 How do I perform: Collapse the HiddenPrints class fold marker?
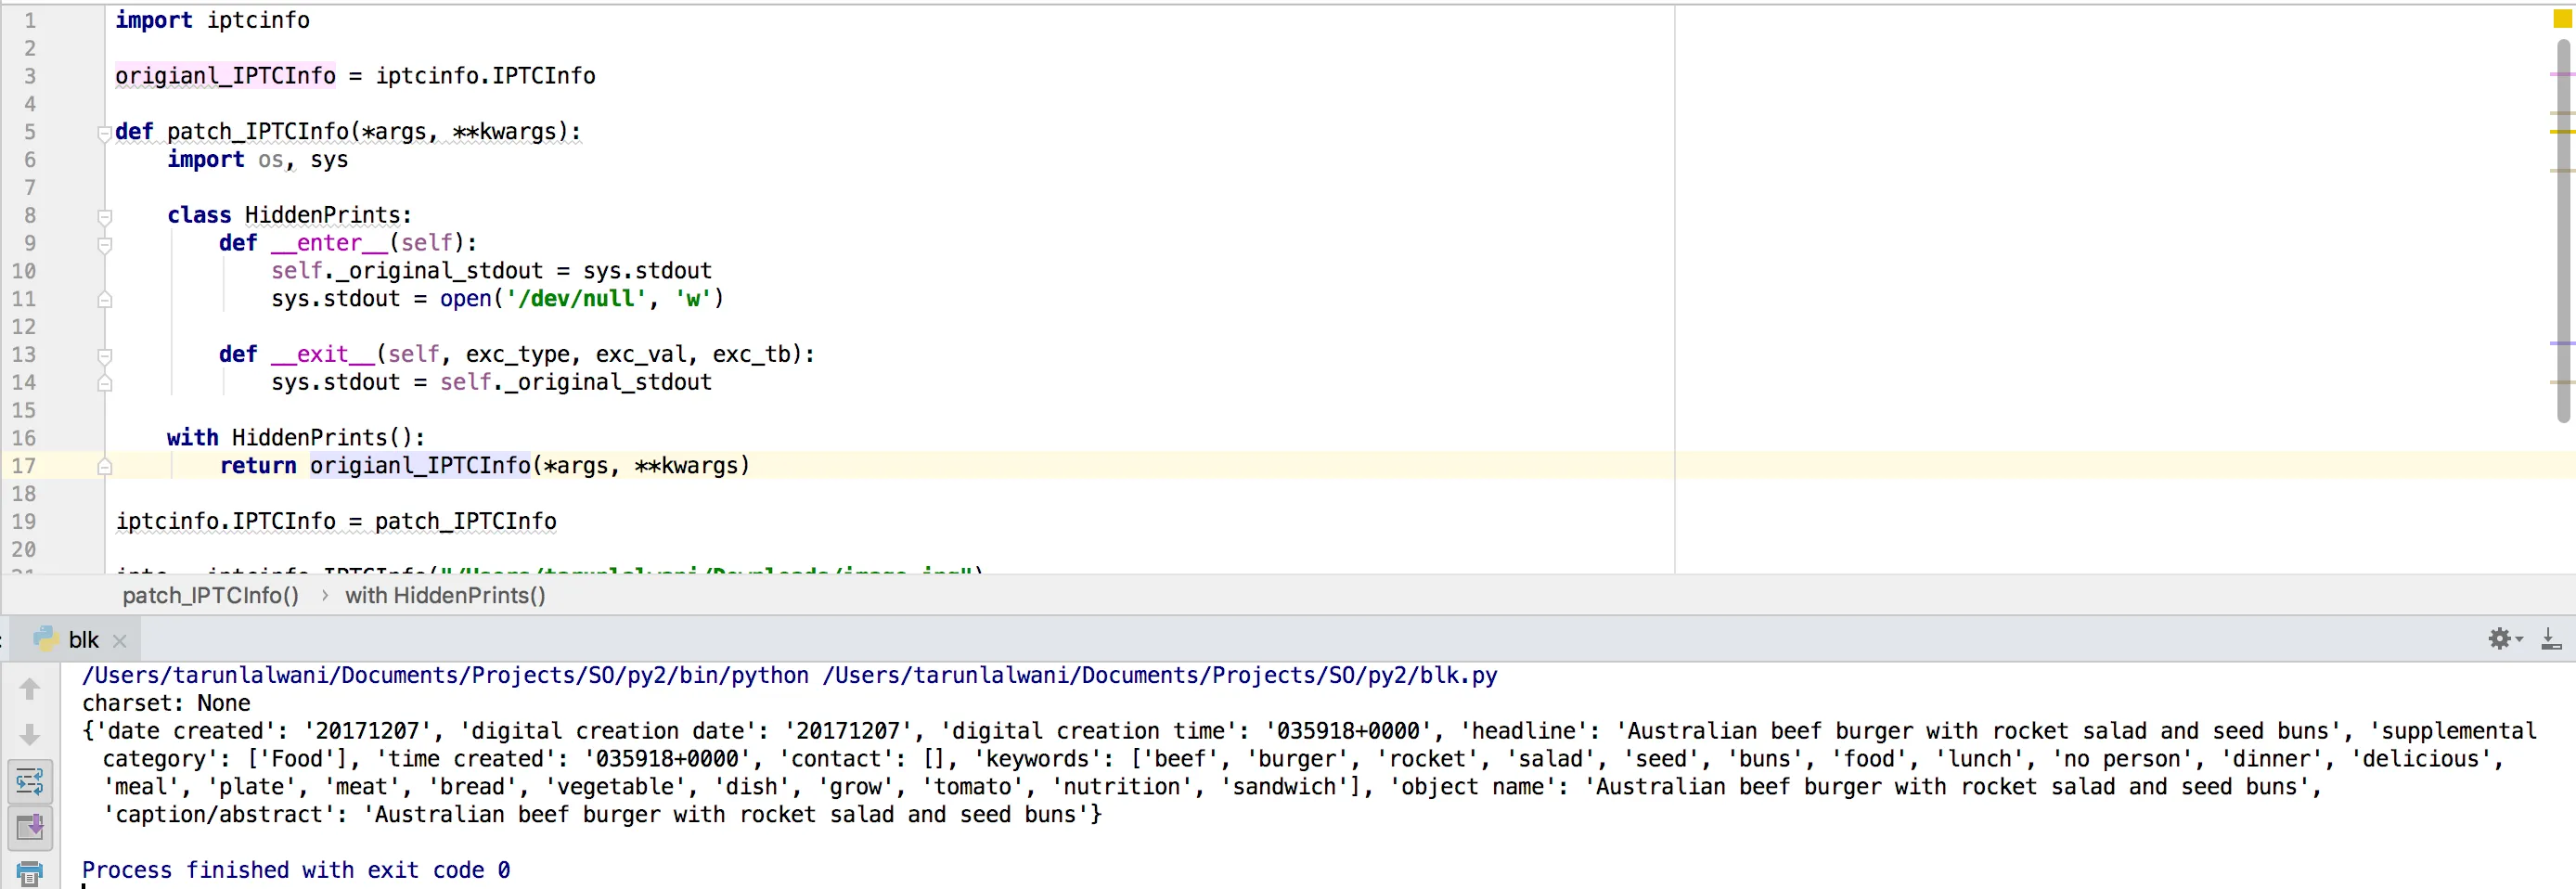click(x=104, y=216)
